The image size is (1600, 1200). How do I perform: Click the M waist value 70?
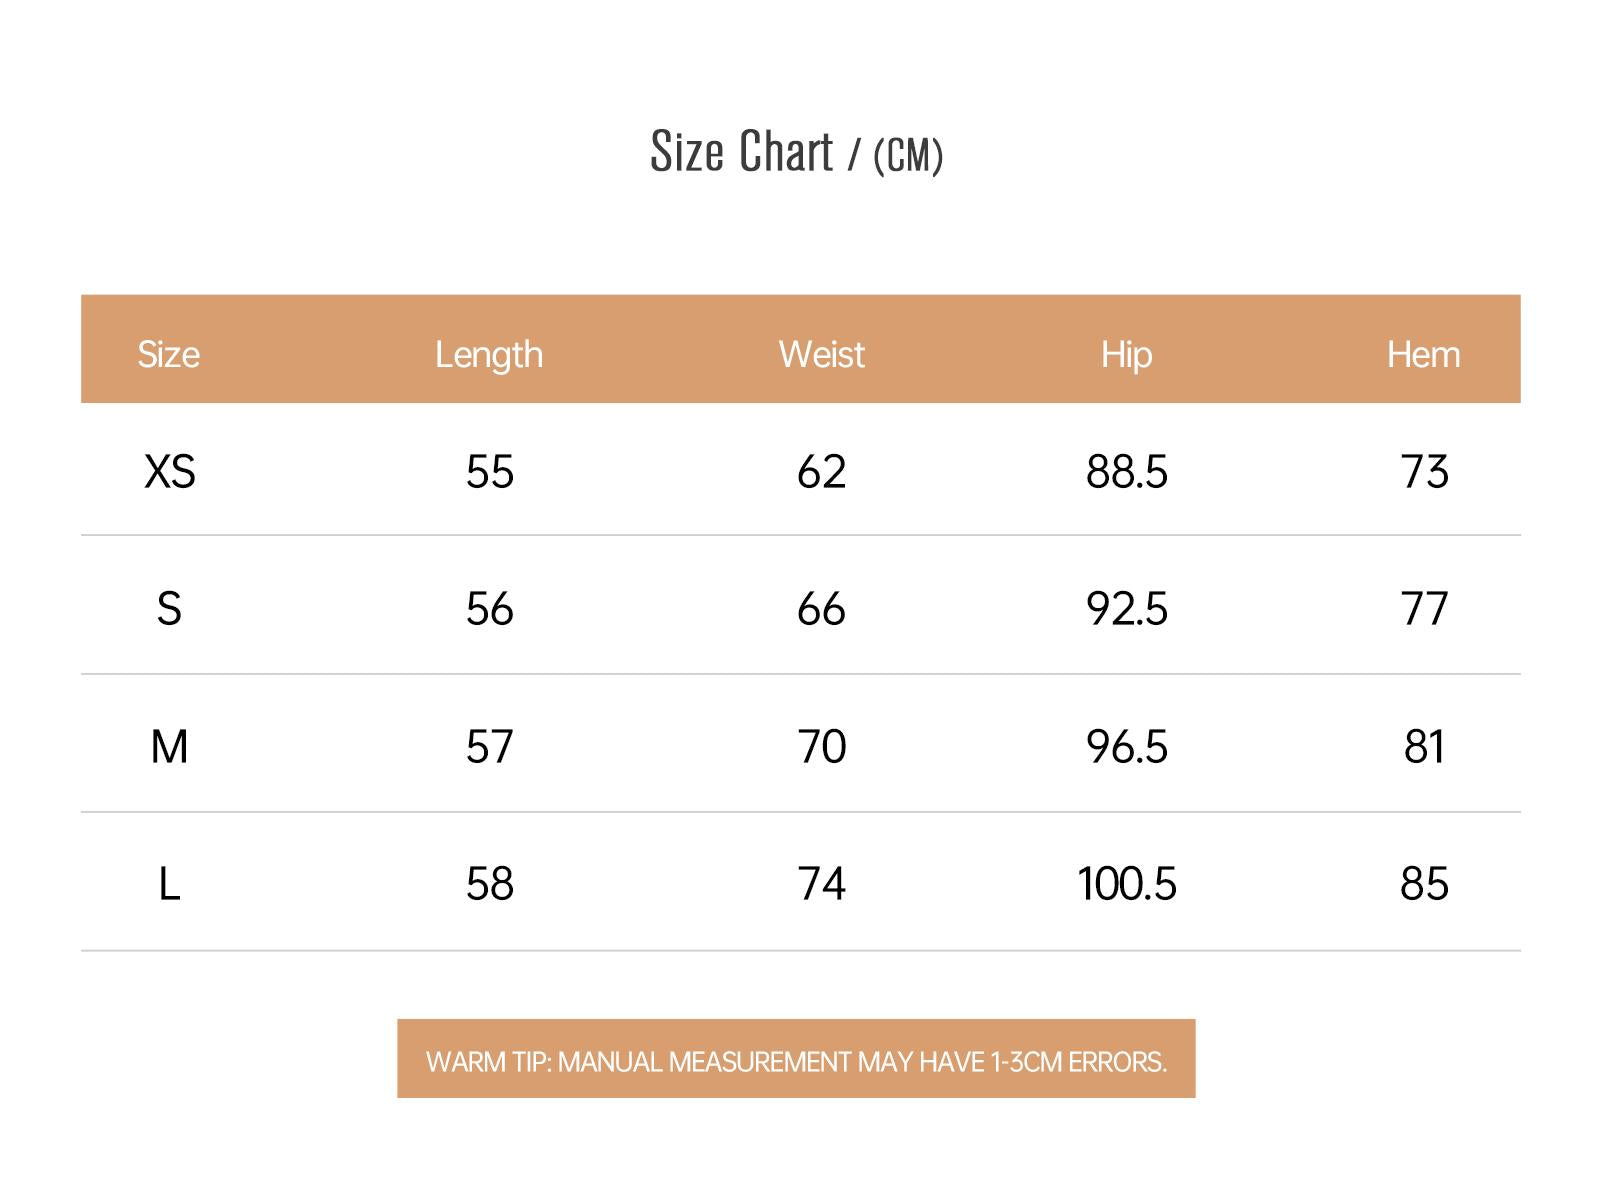(821, 746)
